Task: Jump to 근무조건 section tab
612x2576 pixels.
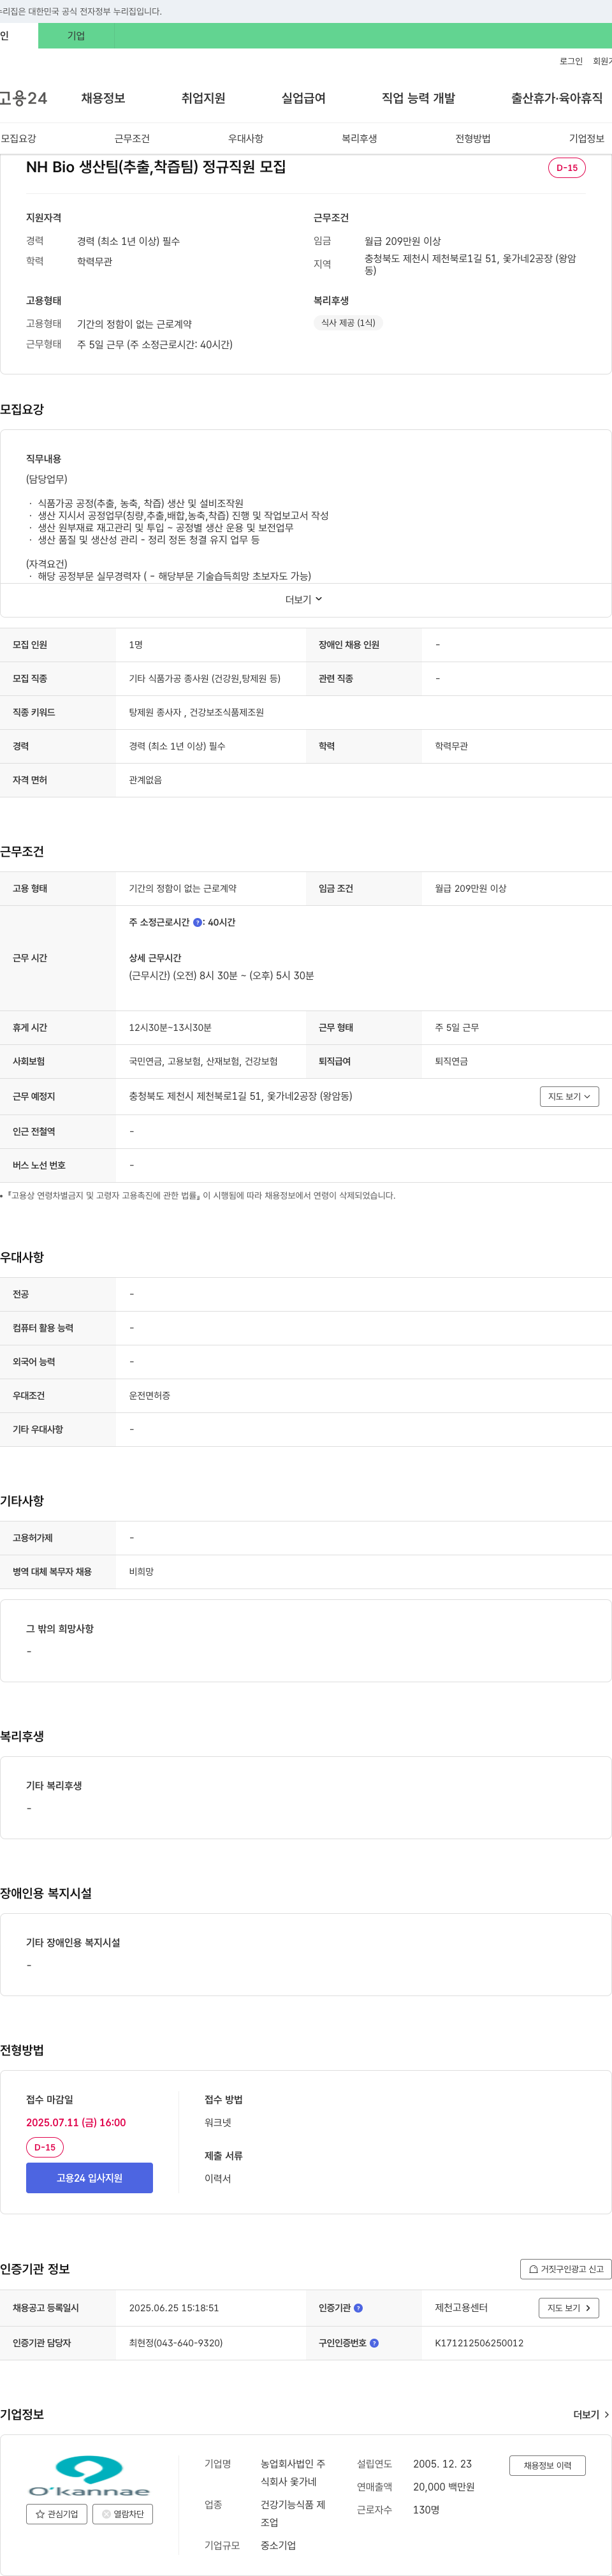Action: click(132, 139)
